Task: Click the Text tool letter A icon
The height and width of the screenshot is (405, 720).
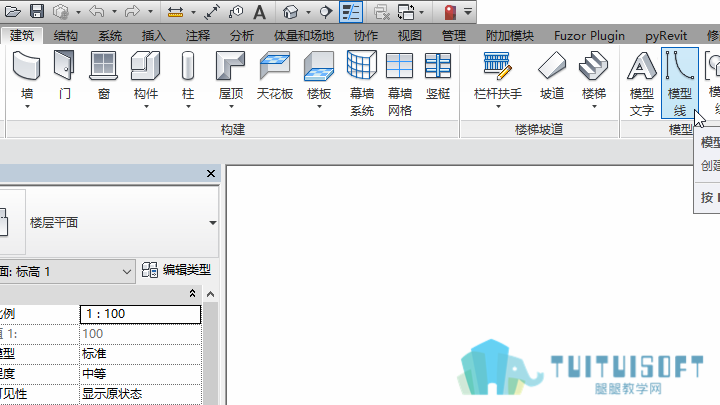Action: pos(259,12)
